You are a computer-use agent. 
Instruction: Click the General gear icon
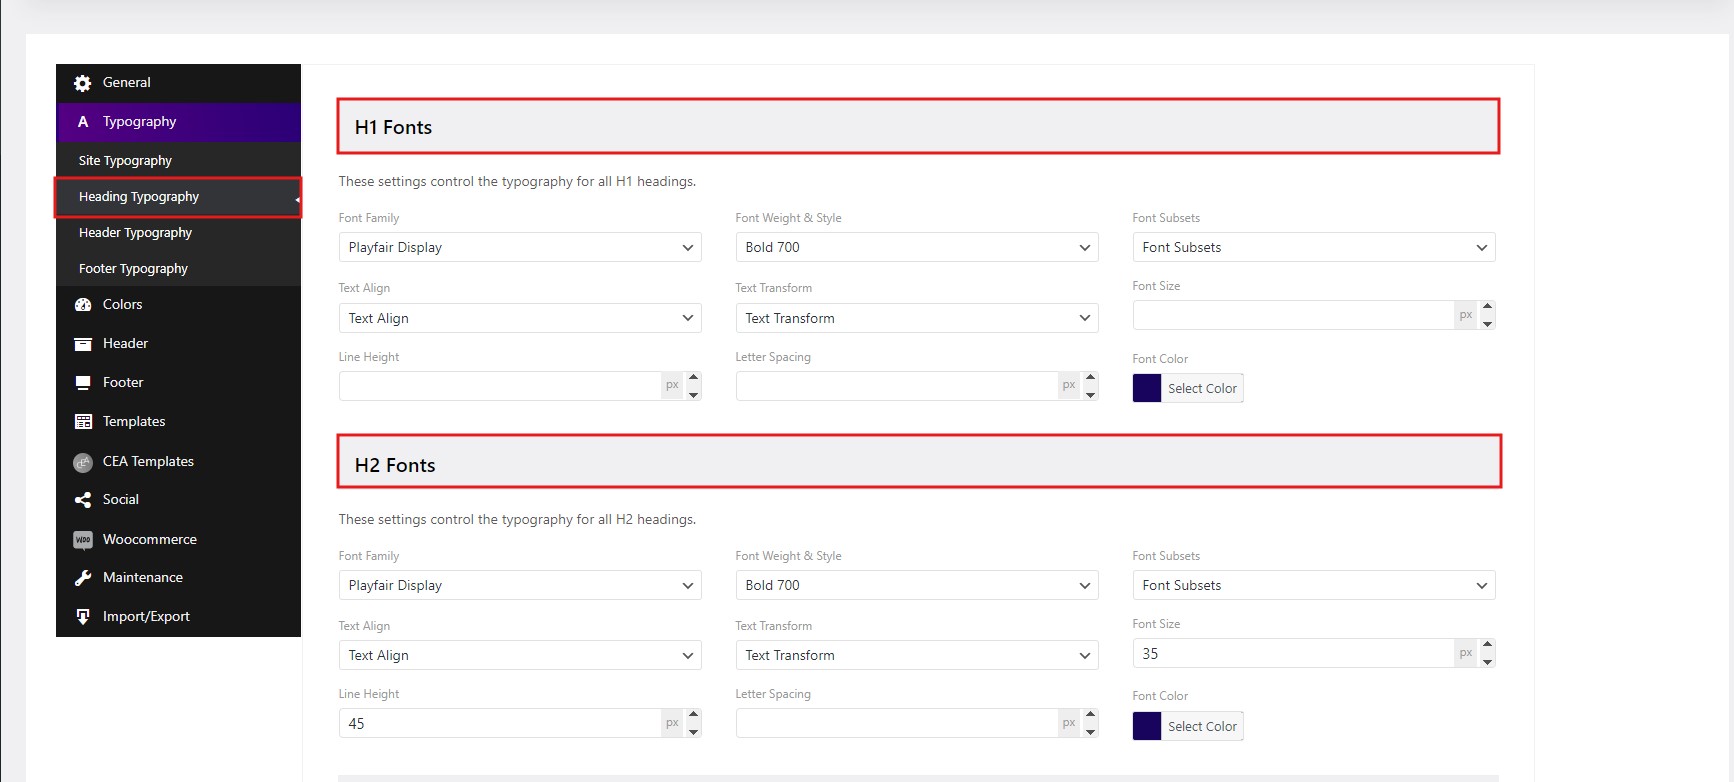pos(83,83)
